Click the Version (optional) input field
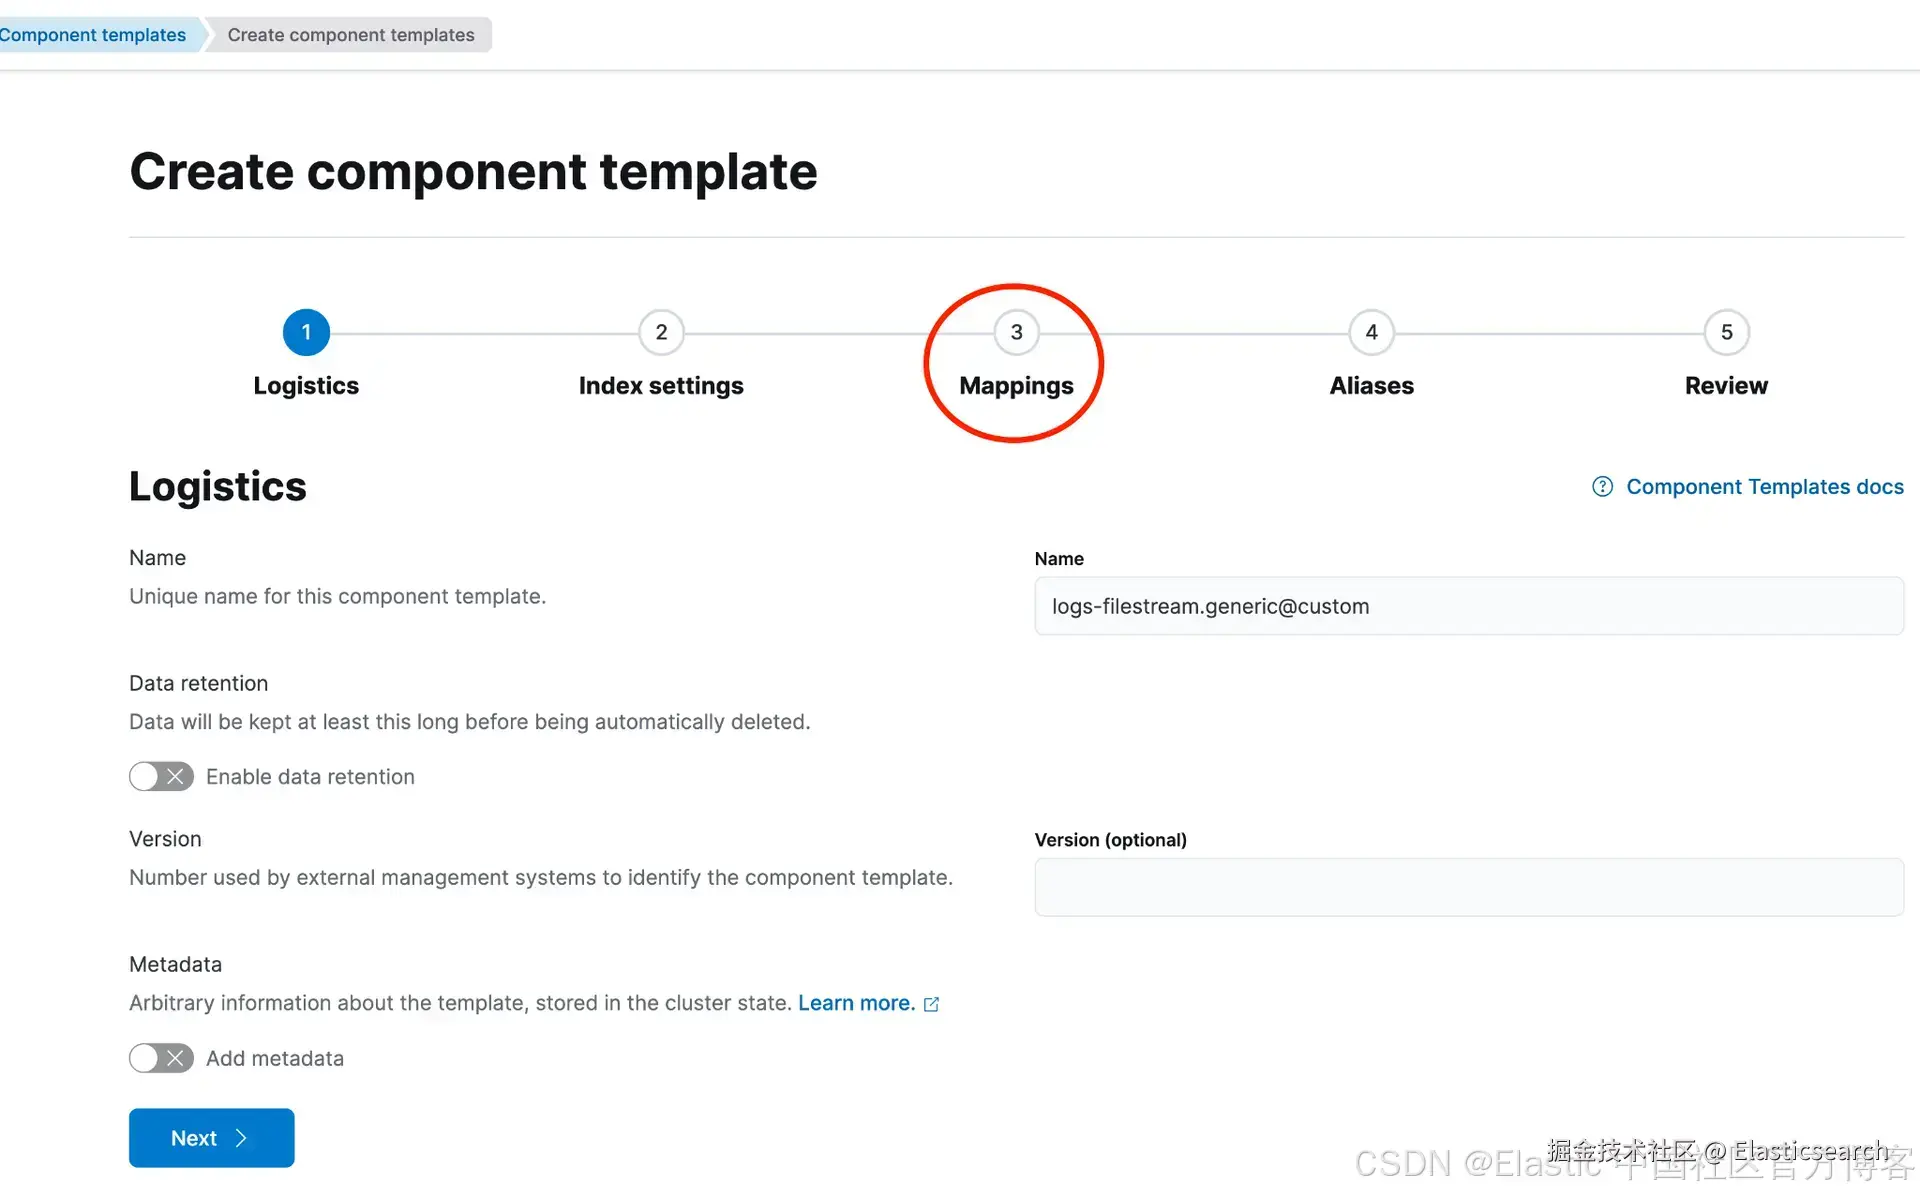The height and width of the screenshot is (1195, 1920). point(1468,887)
